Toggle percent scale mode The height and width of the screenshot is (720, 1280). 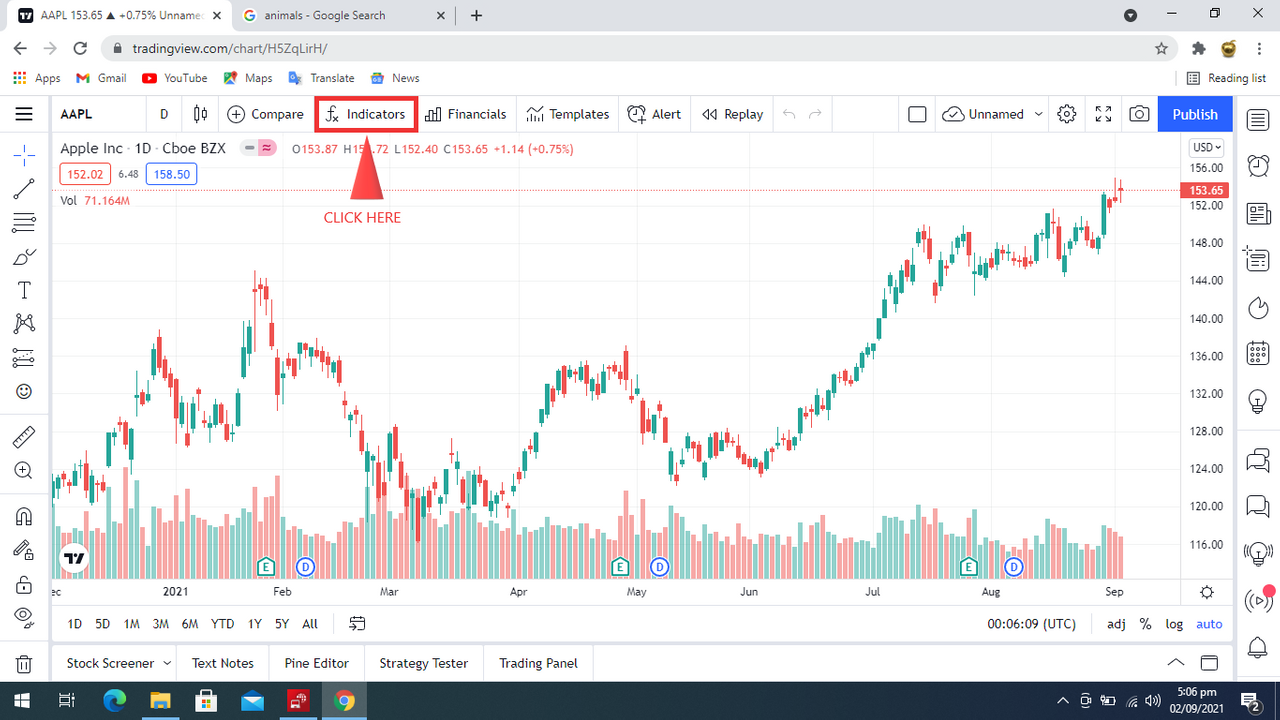1145,624
